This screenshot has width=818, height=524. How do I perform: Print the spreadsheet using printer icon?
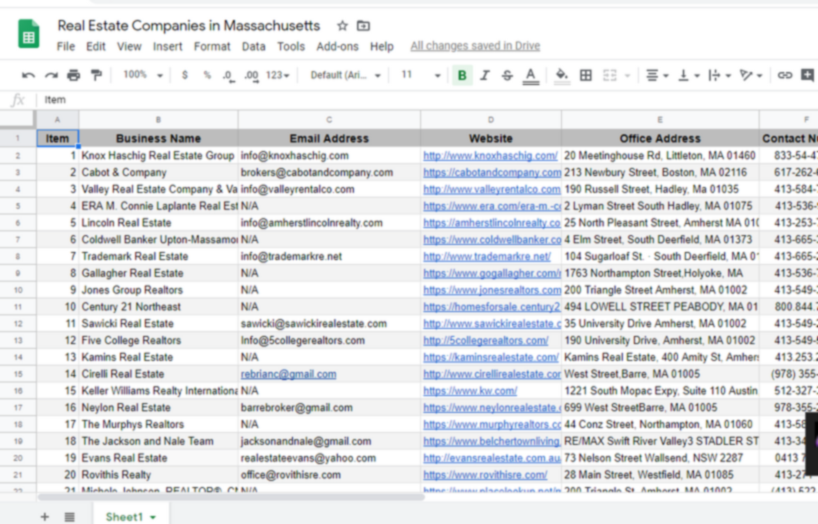point(73,75)
